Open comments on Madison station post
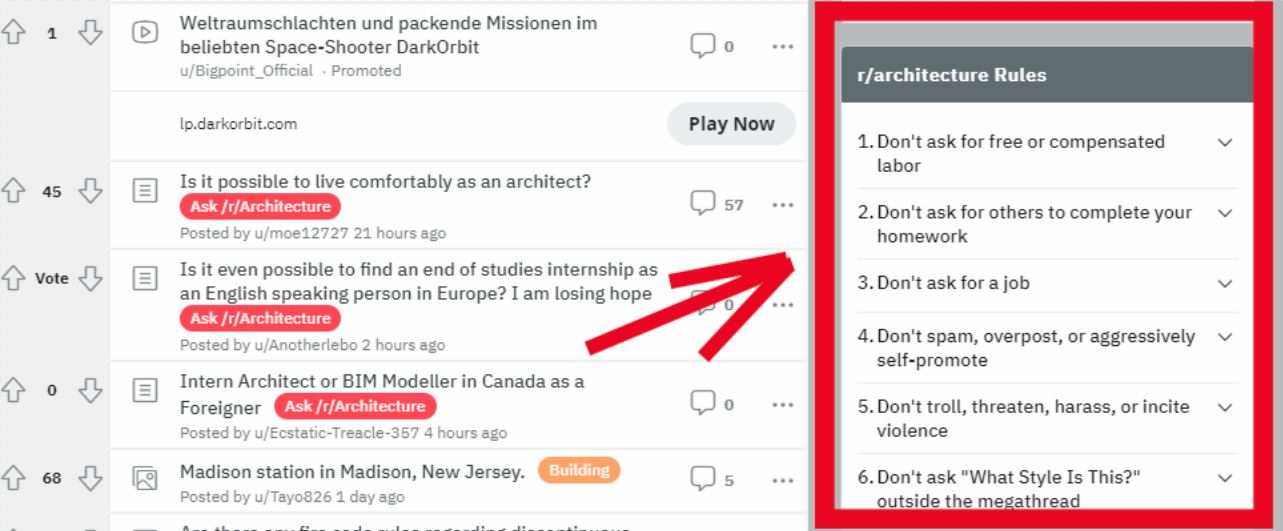1283x531 pixels. tap(711, 480)
